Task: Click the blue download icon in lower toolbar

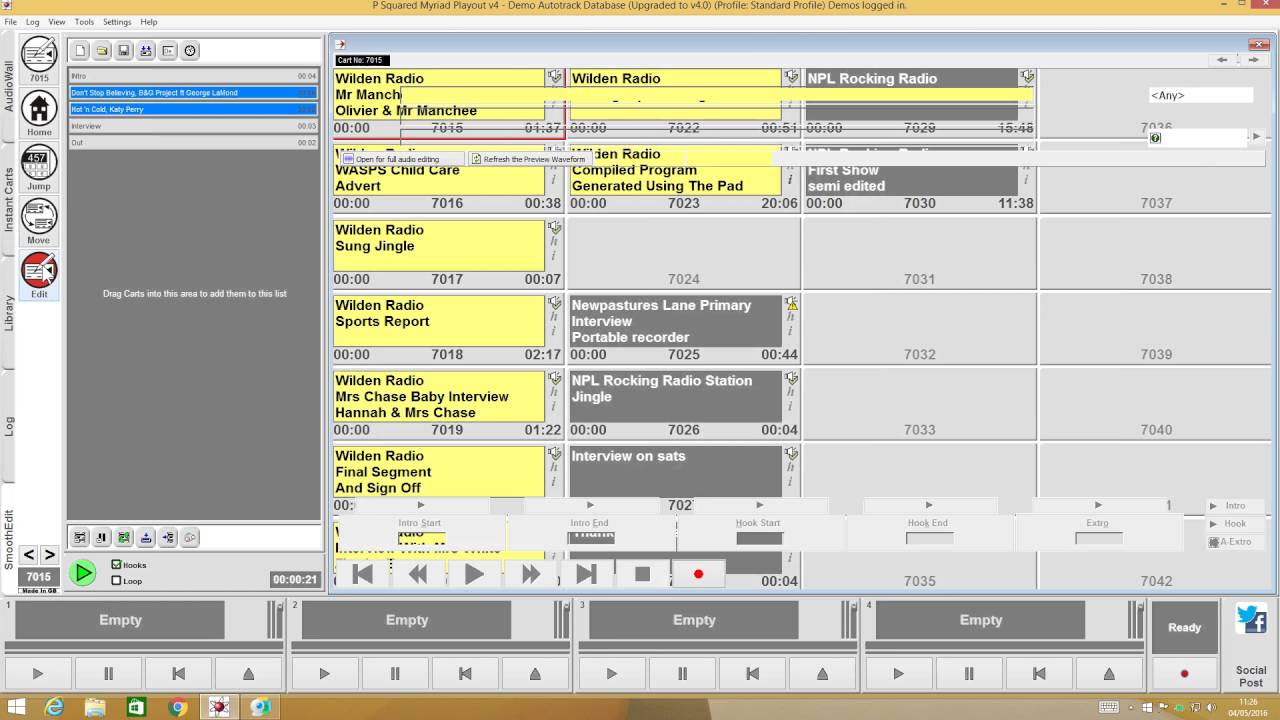Action: point(146,538)
